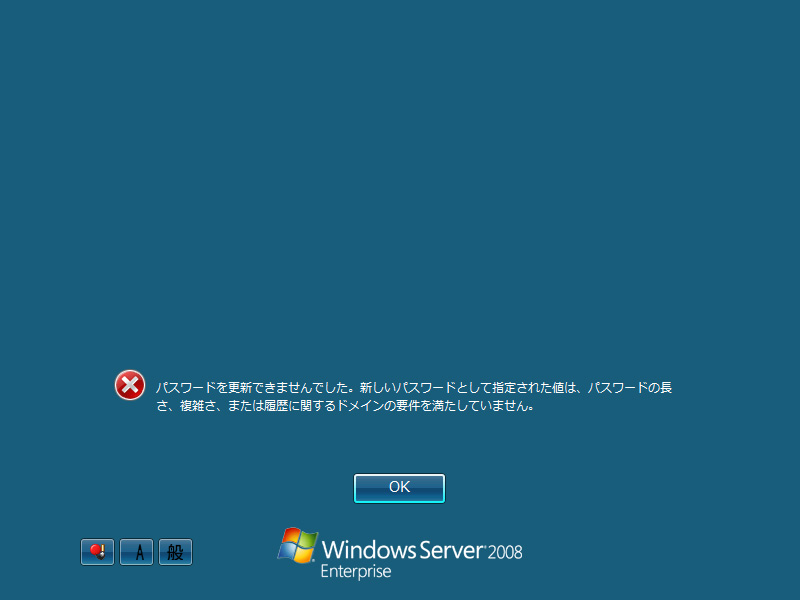Click the word Windows in the logo

[x=369, y=550]
